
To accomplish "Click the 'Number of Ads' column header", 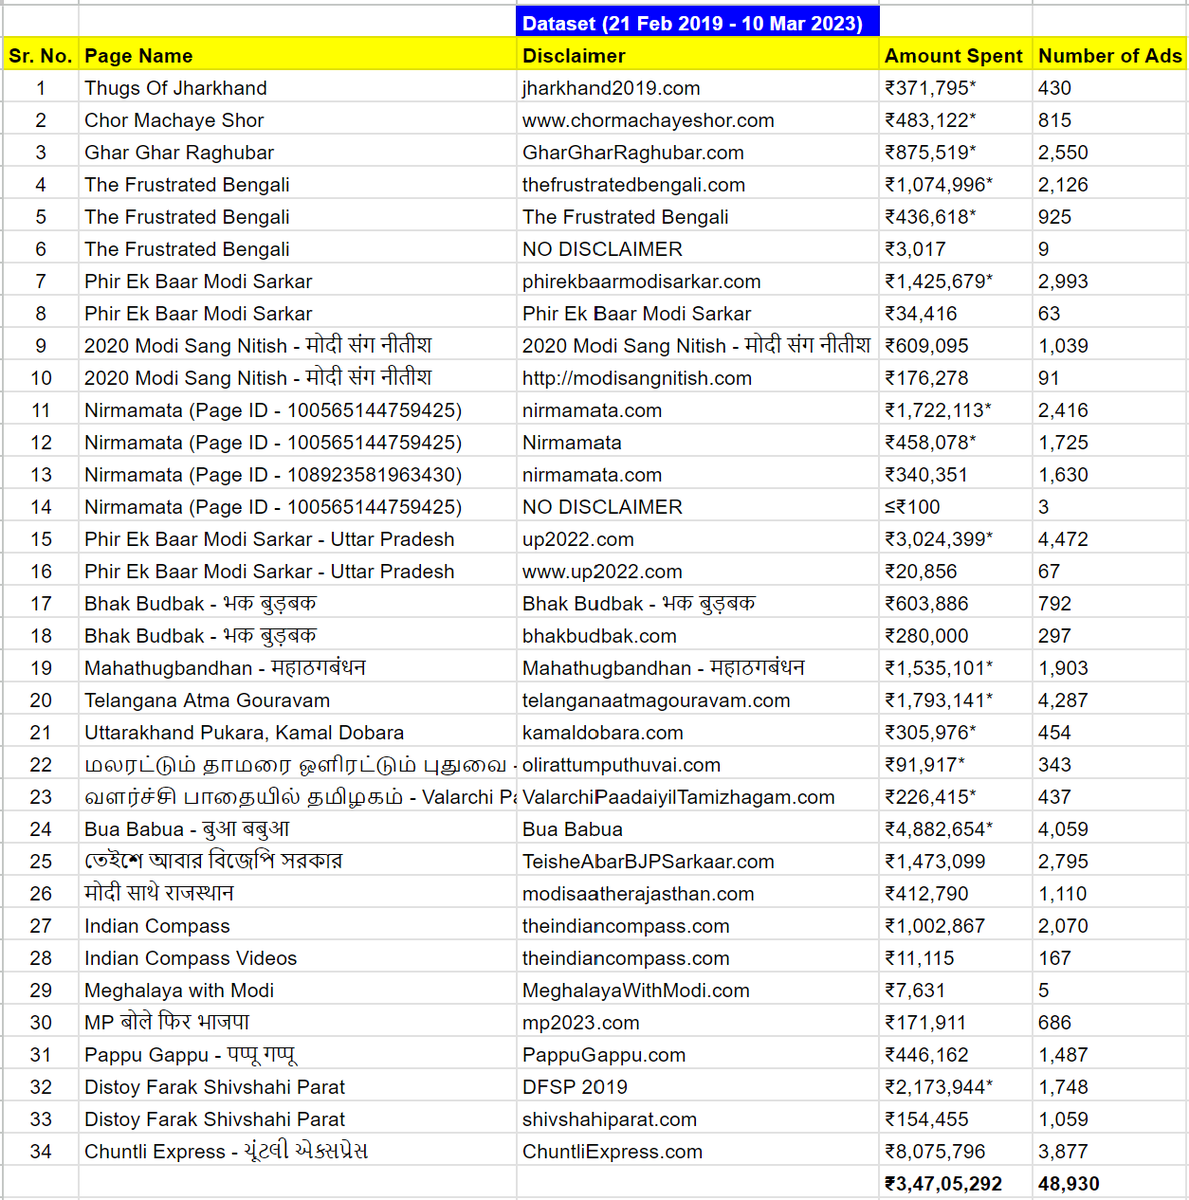I will [1110, 55].
